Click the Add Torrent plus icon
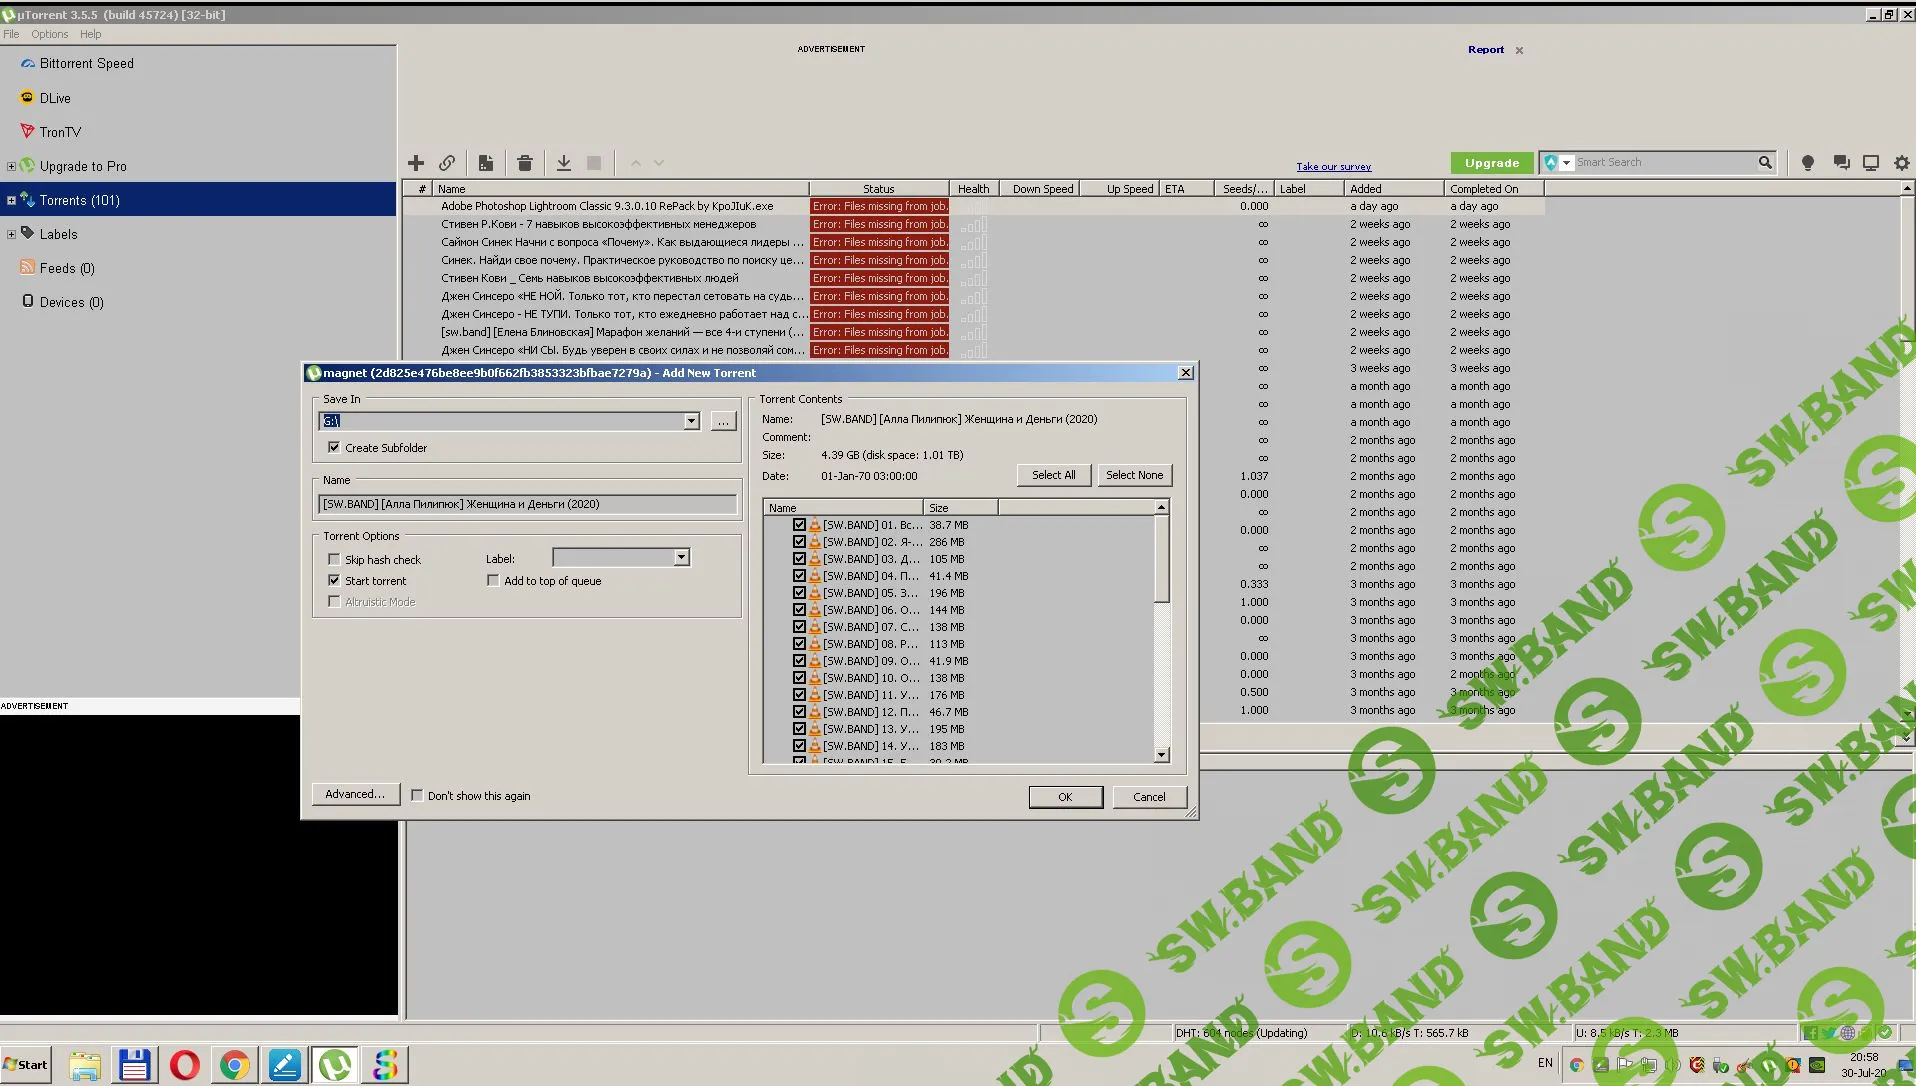 [416, 163]
